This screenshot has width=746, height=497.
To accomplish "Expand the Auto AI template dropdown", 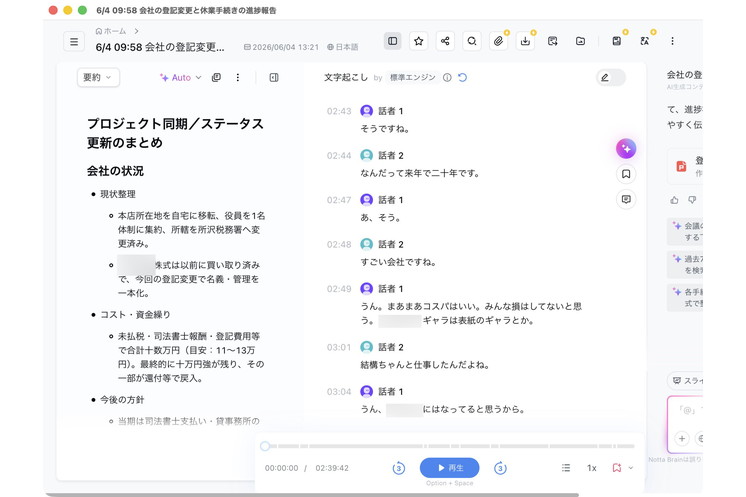I will pos(180,78).
